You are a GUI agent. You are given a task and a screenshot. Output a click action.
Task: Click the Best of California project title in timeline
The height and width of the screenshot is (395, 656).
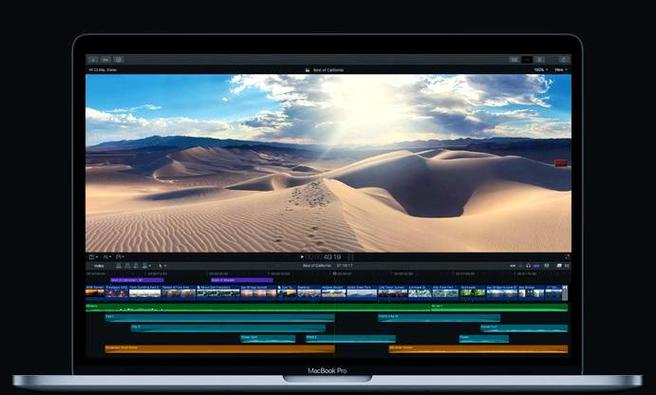click(x=317, y=266)
